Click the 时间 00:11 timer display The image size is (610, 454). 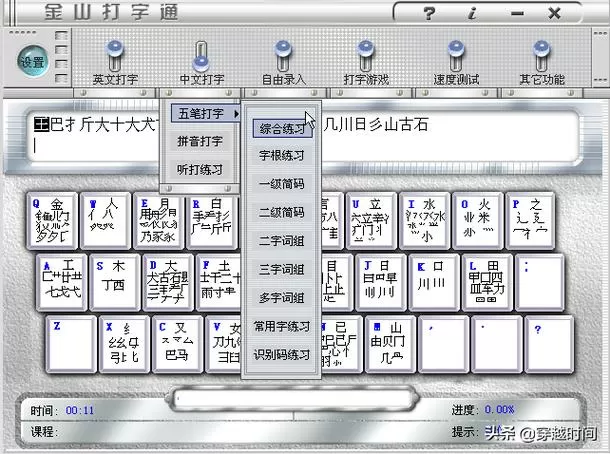[x=62, y=410]
